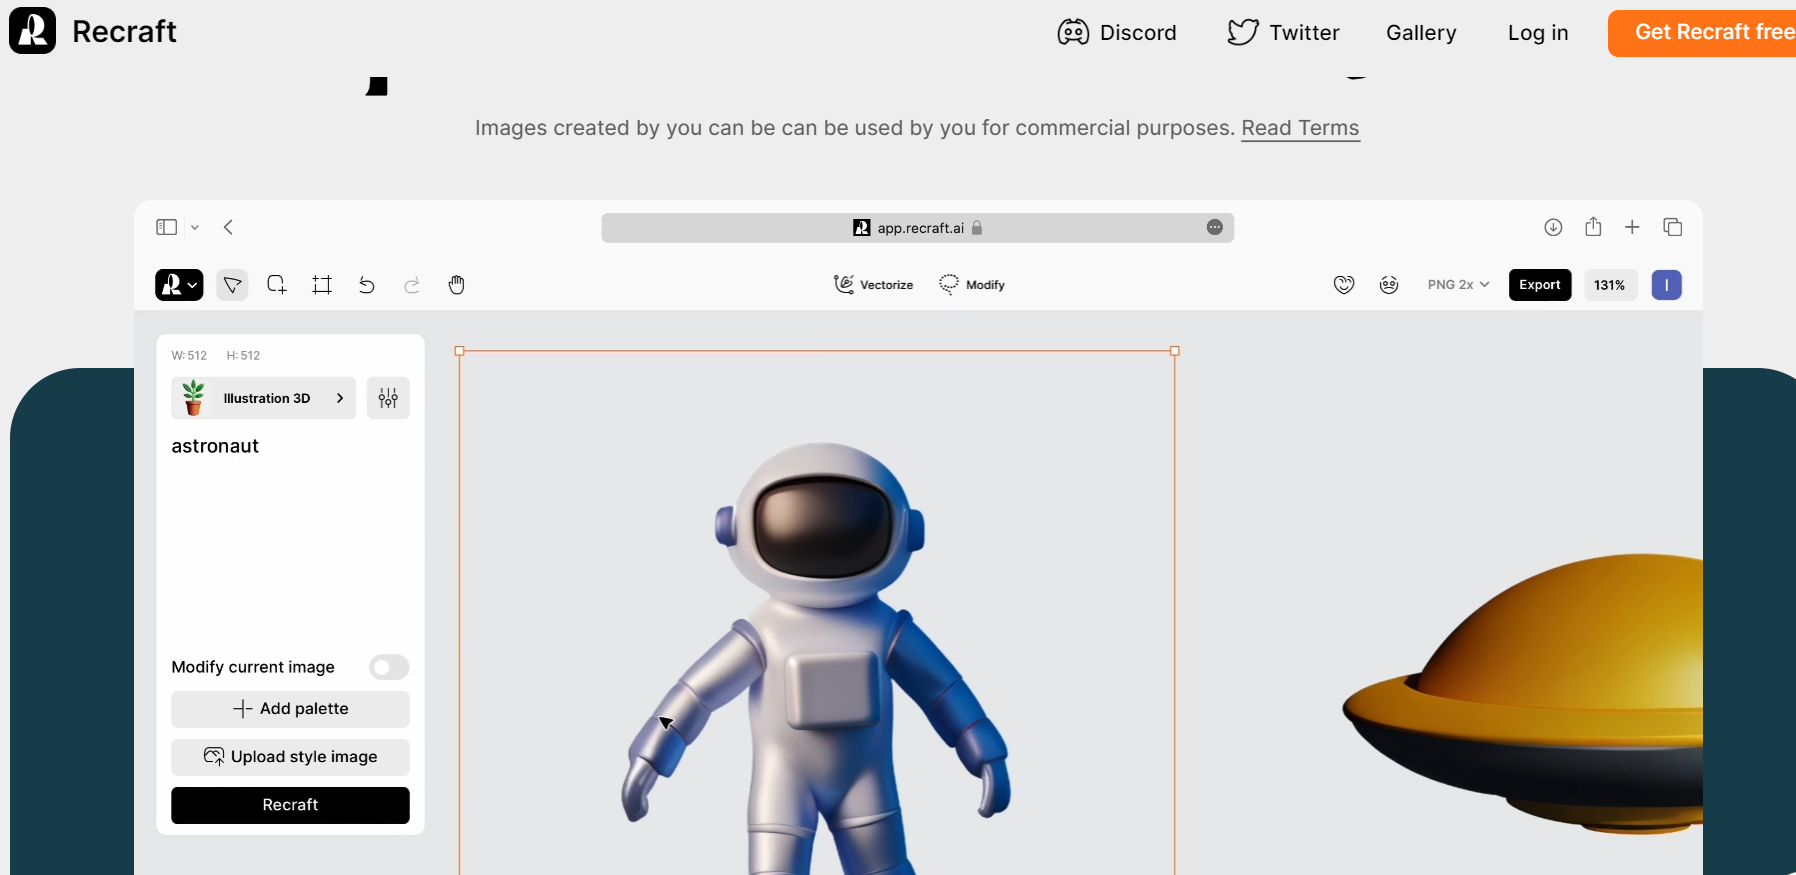Screen dimensions: 1796x875
Task: Select the add shape lasso tool
Action: [277, 285]
